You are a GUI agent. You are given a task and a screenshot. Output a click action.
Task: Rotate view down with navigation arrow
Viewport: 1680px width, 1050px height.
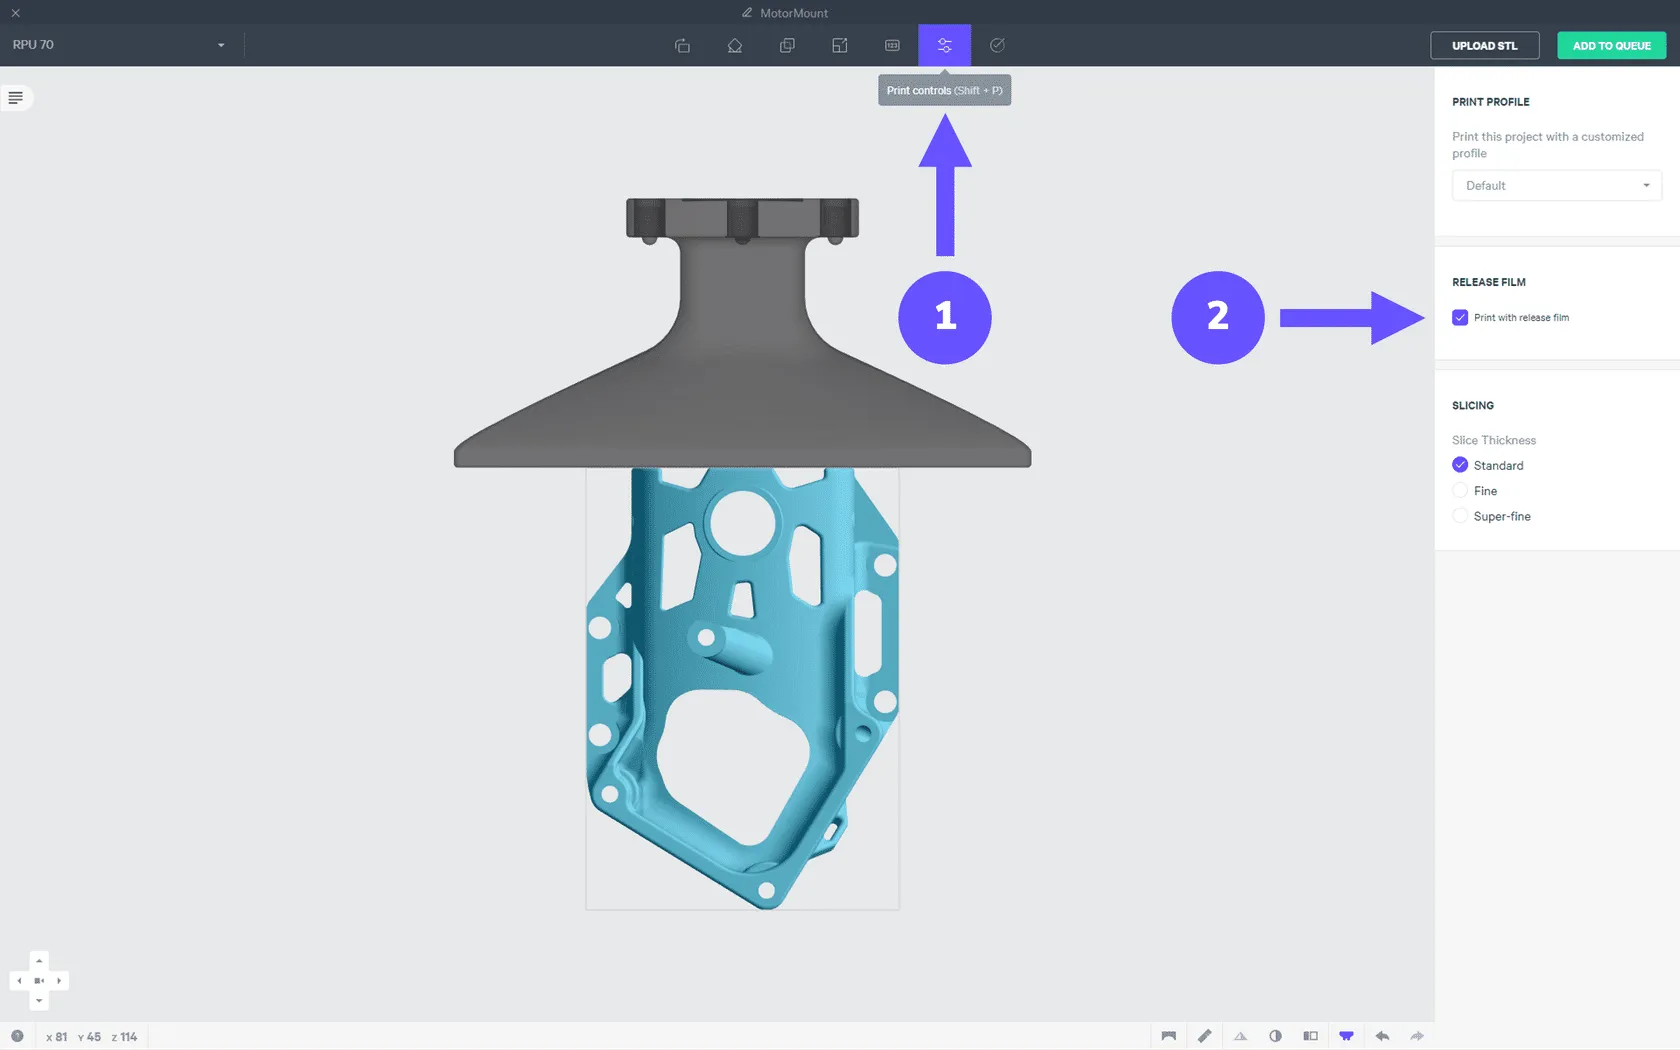click(39, 1001)
